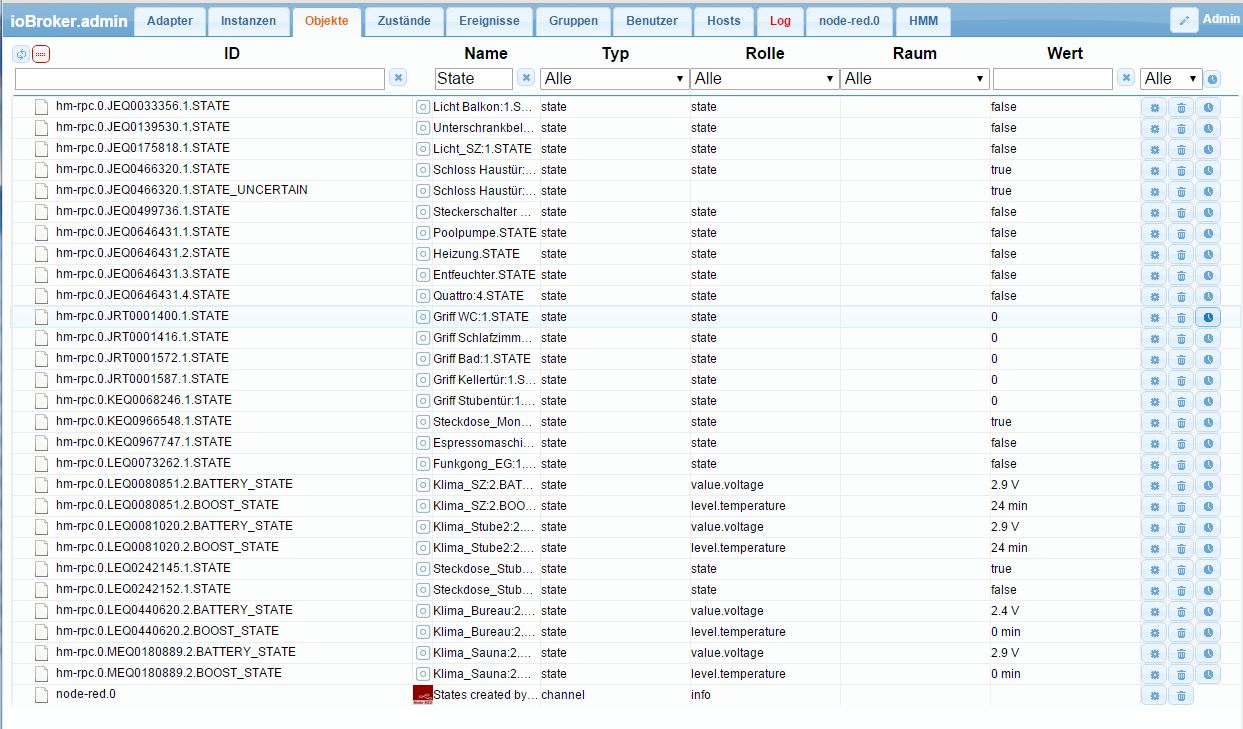Open settings for node-red.0 object
Screen dimensions: 1243x729
pyautogui.click(x=1154, y=695)
